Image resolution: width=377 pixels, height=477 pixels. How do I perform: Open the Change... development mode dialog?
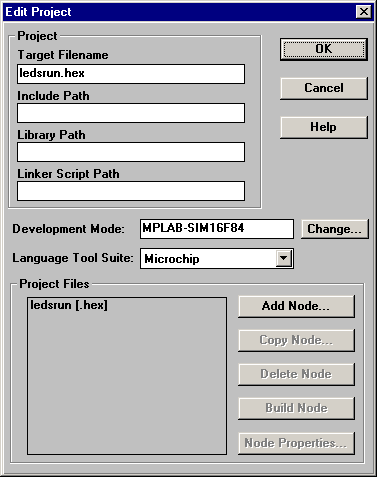335,229
